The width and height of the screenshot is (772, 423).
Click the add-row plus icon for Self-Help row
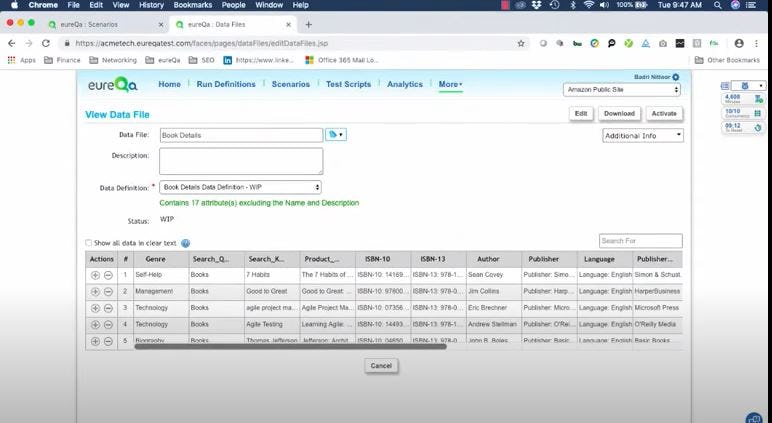coord(96,275)
